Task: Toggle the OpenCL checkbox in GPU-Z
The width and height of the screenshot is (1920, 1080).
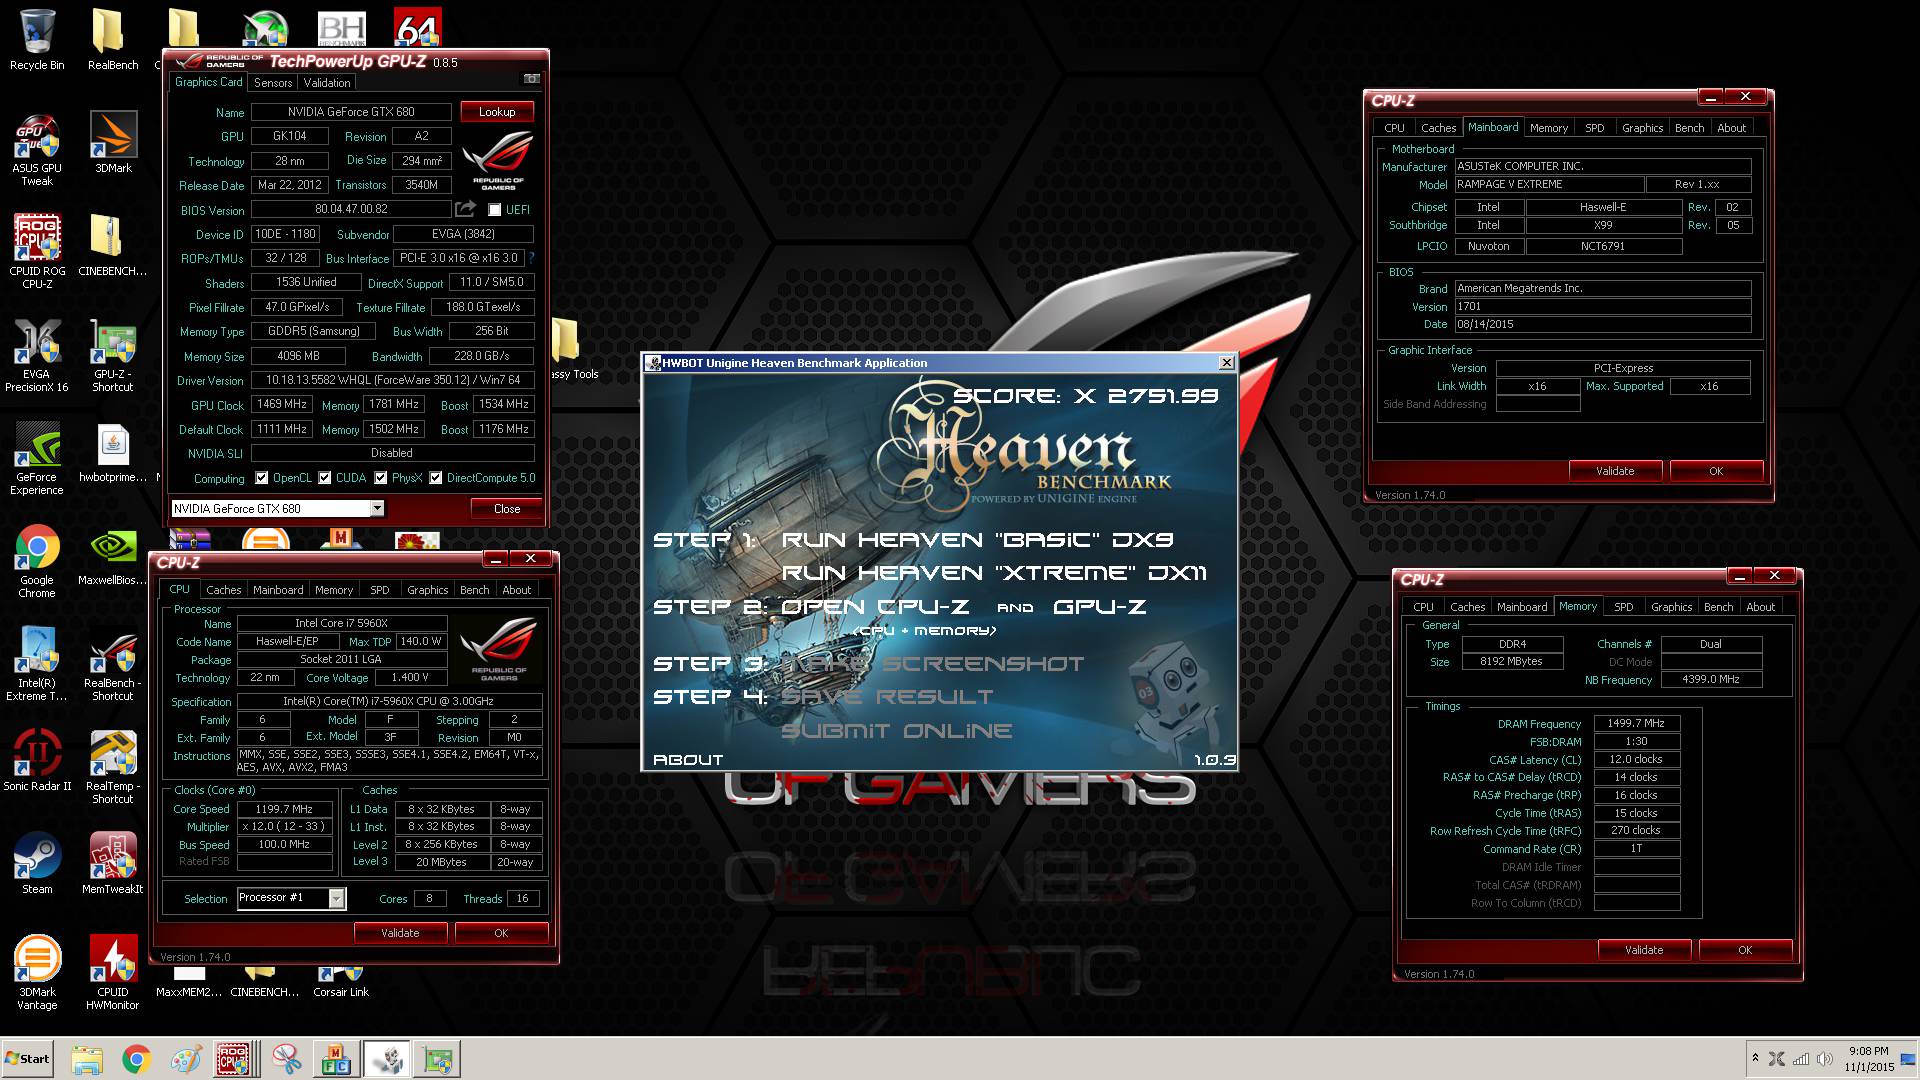Action: [x=262, y=478]
